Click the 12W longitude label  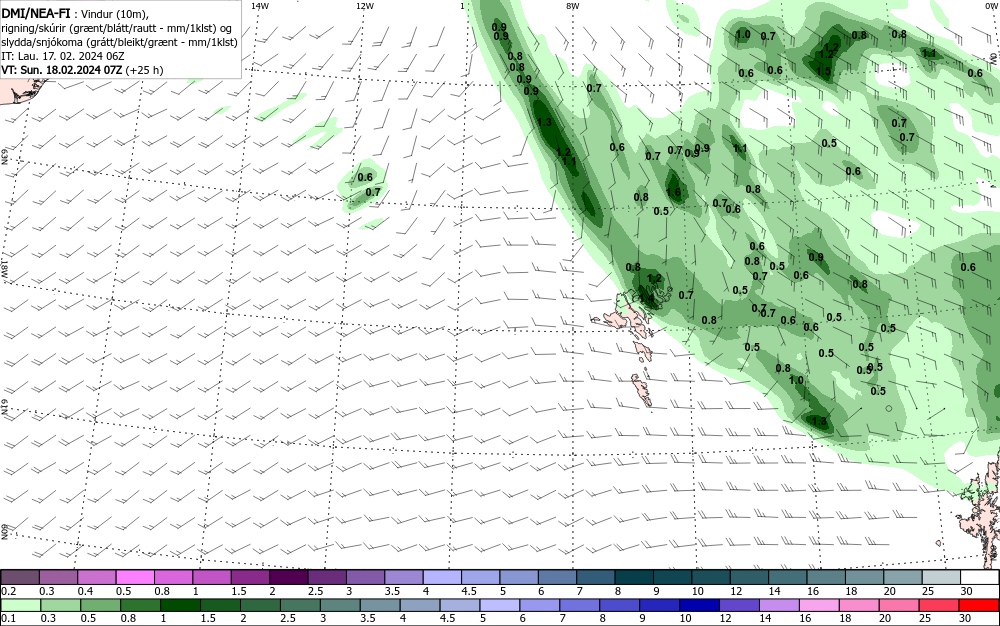(x=364, y=6)
